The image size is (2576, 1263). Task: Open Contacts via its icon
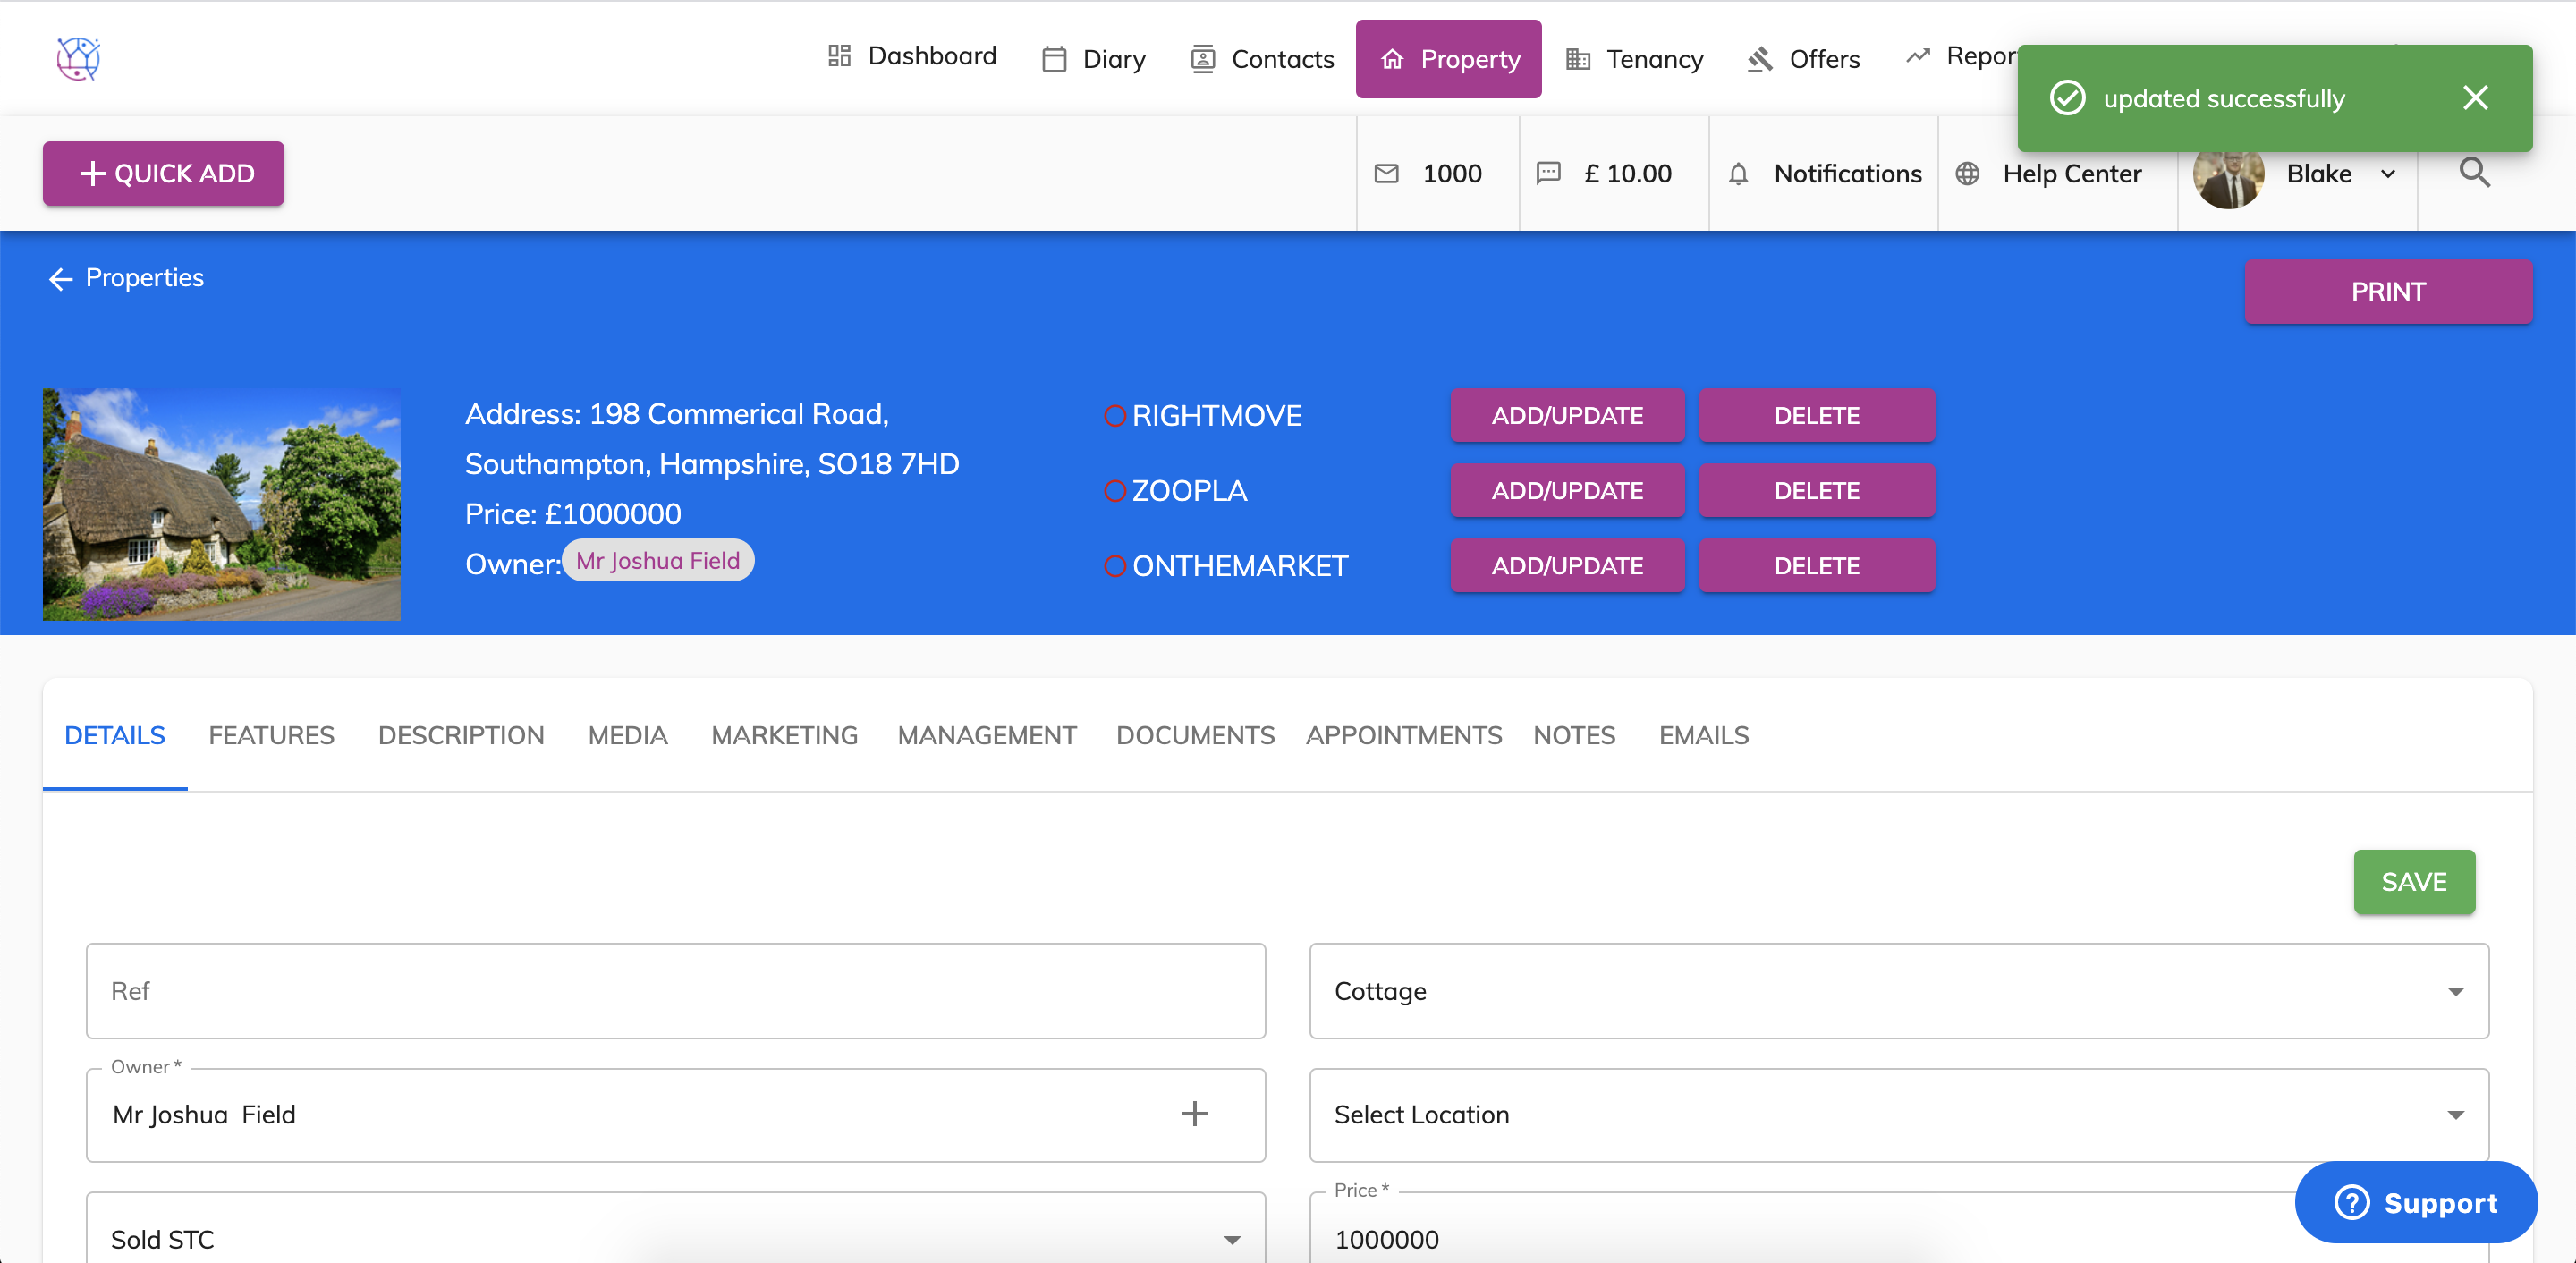1203,58
